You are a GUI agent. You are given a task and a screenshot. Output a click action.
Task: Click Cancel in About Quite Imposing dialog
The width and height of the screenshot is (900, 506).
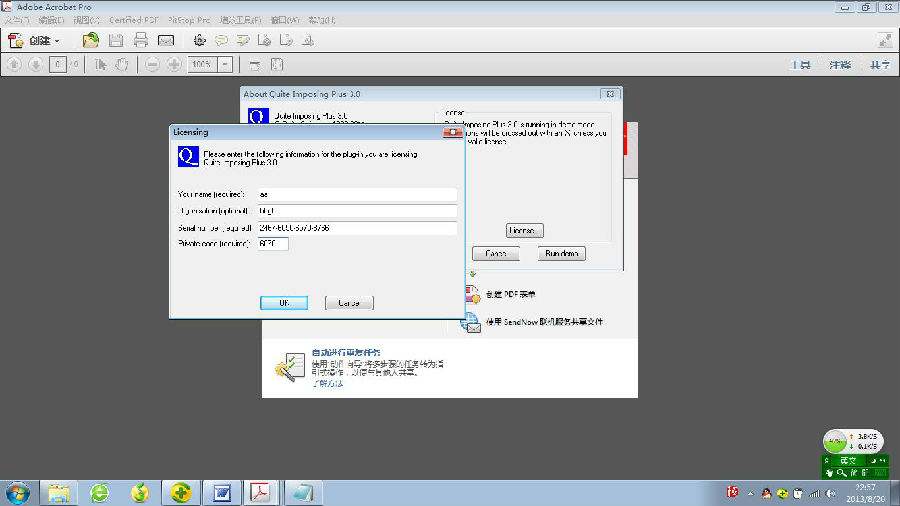pos(496,254)
